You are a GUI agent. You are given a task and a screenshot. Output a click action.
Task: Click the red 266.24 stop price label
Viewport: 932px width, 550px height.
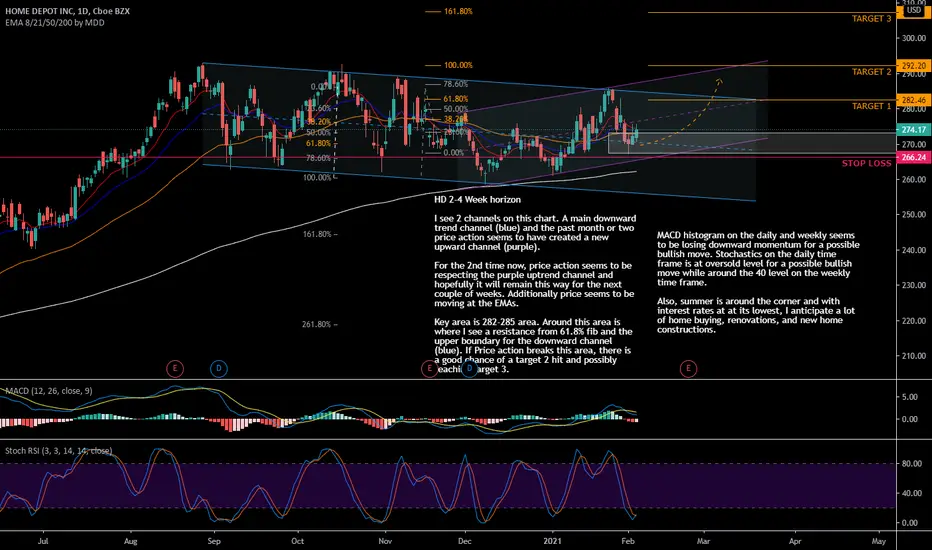coord(914,158)
